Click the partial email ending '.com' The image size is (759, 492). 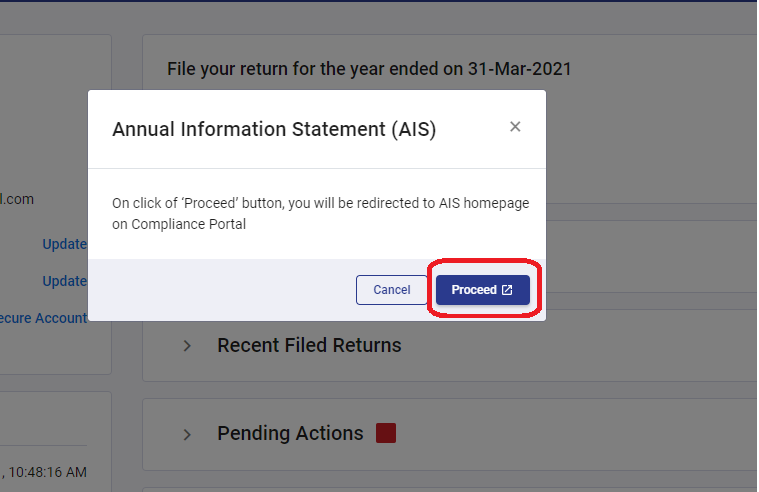18,199
